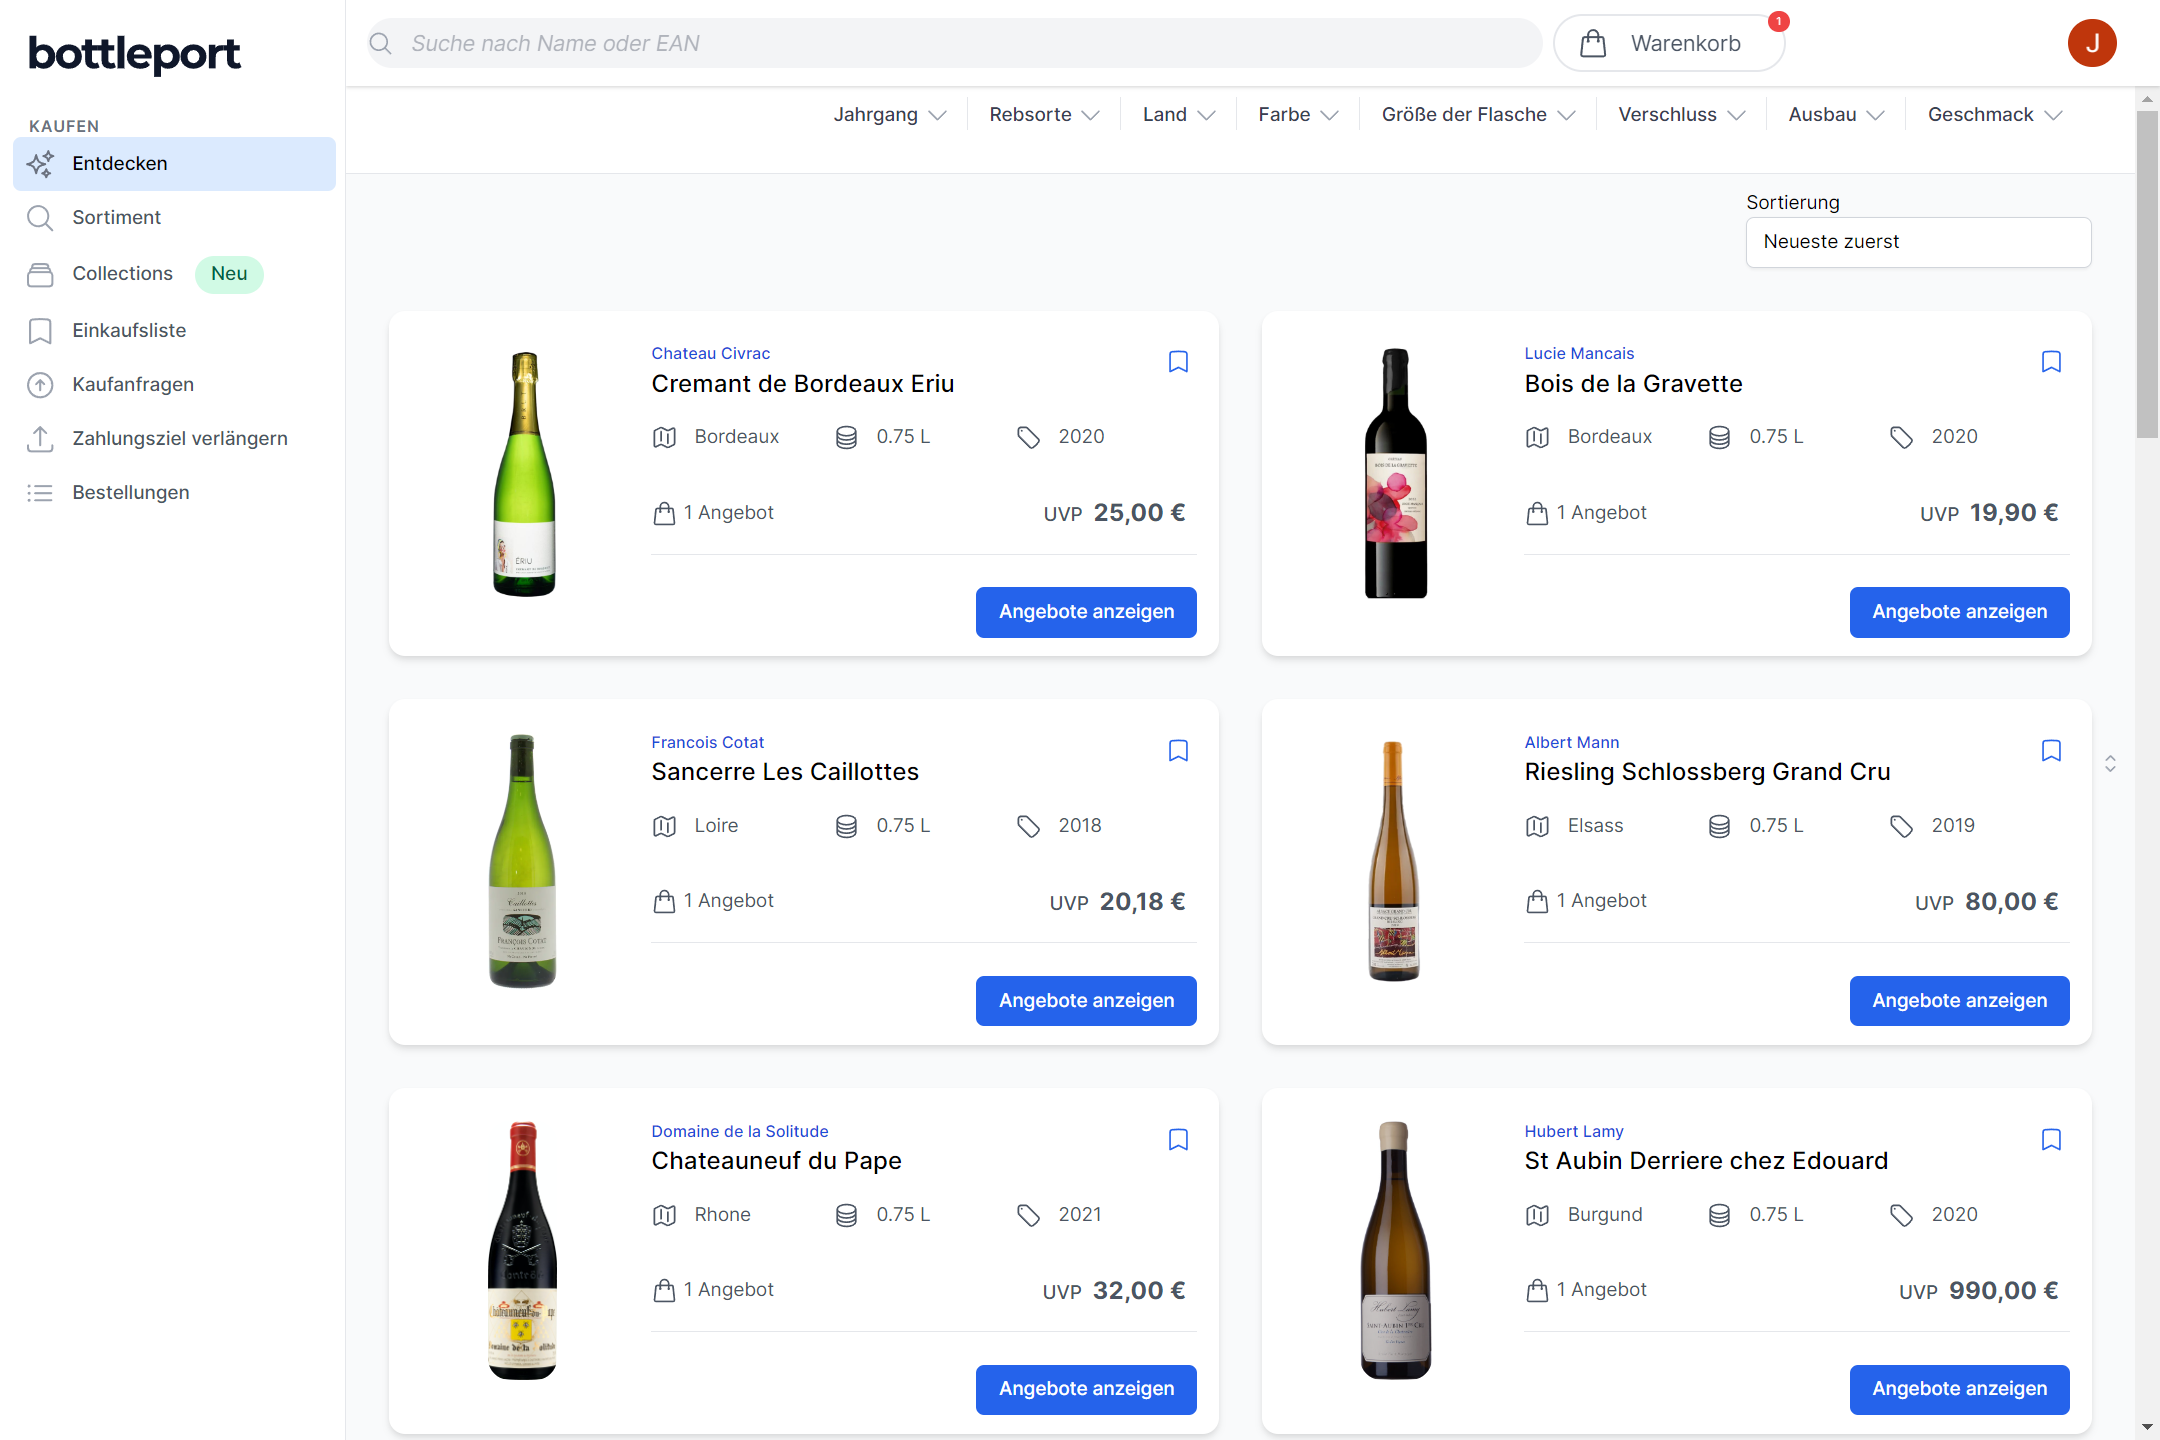Bookmark Riesling Schlossberg Grand Cru
Image resolution: width=2160 pixels, height=1440 pixels.
pyautogui.click(x=2051, y=751)
